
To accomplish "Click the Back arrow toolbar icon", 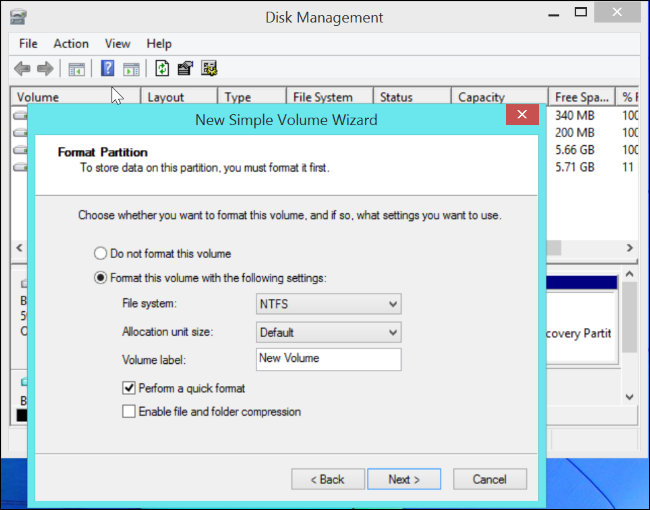I will pyautogui.click(x=22, y=68).
